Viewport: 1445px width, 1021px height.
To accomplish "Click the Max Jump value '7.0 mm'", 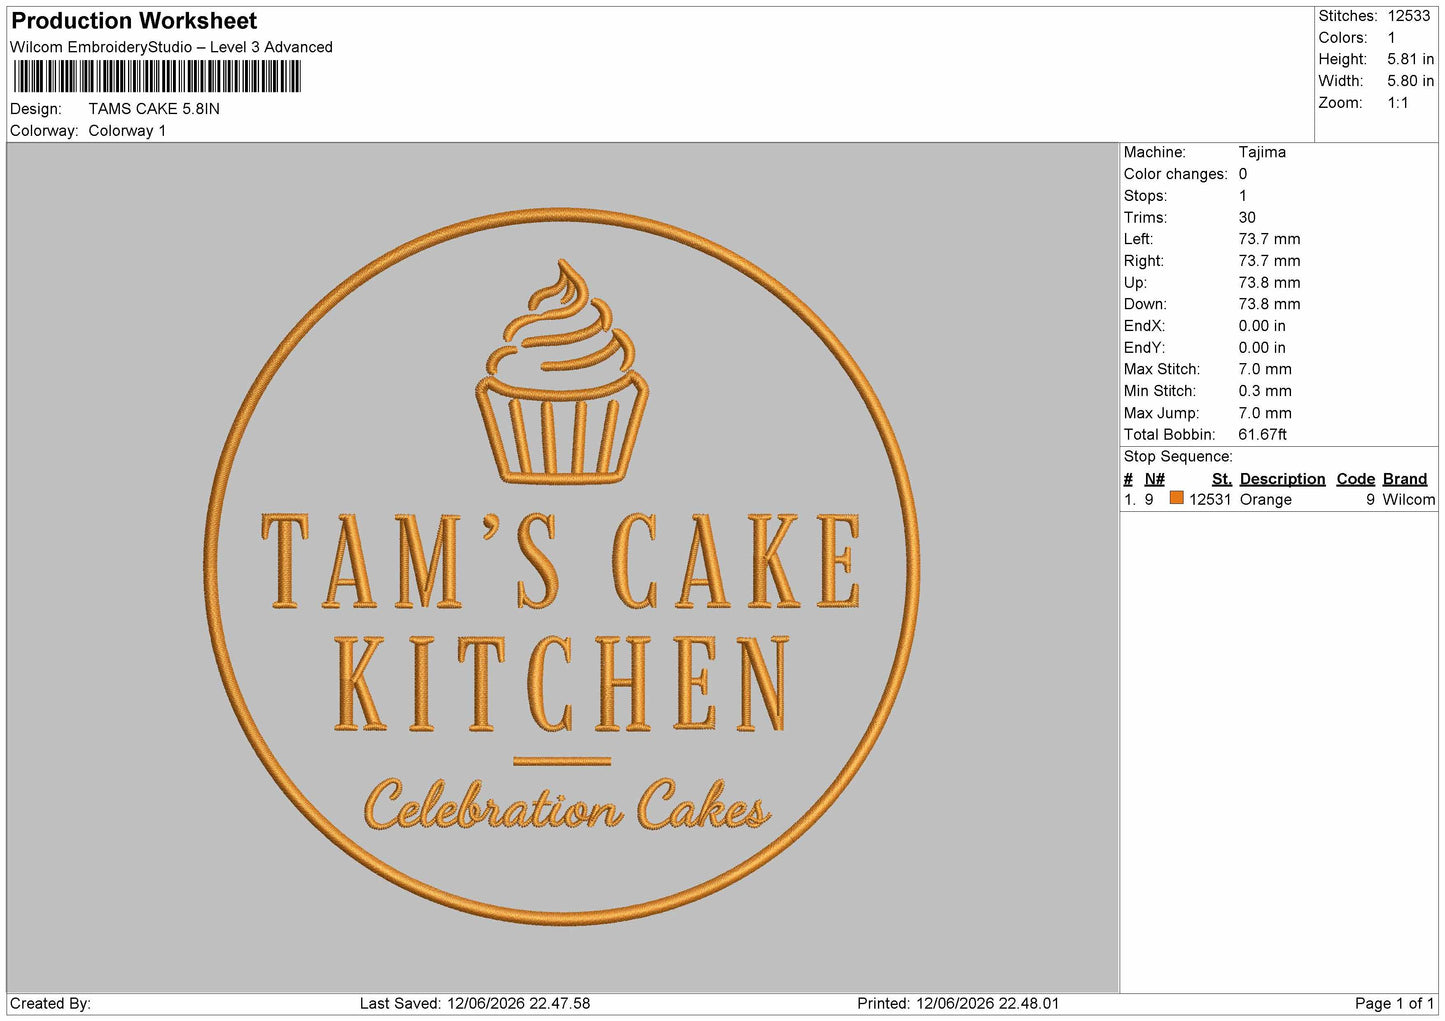I will 1265,413.
